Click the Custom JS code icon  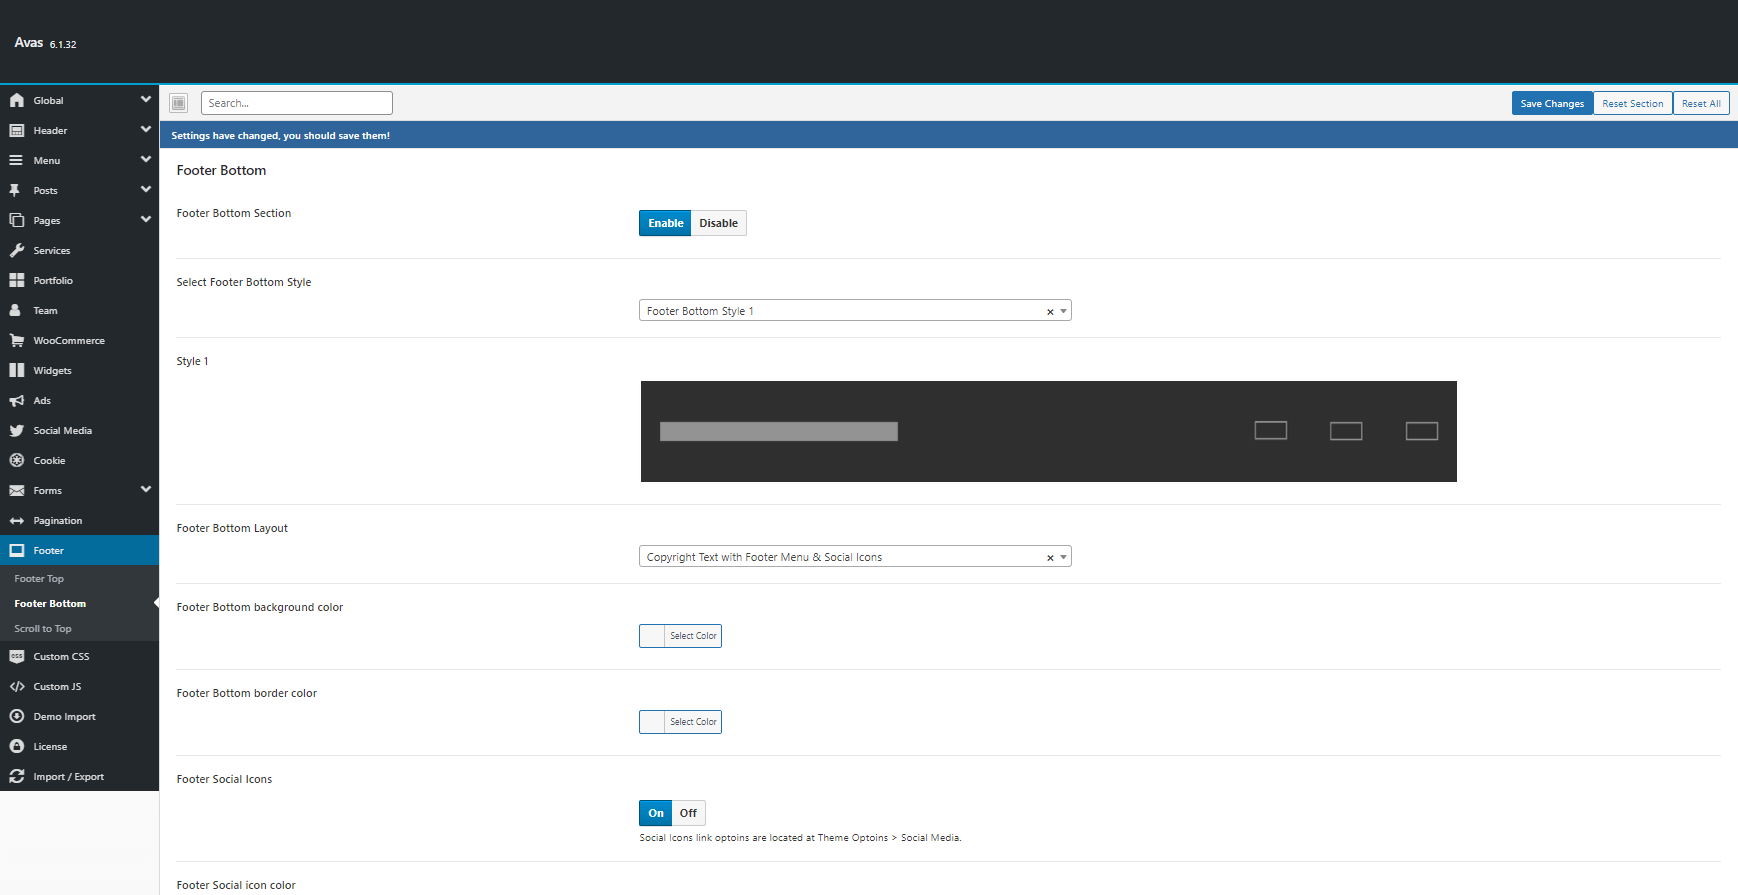click(17, 687)
